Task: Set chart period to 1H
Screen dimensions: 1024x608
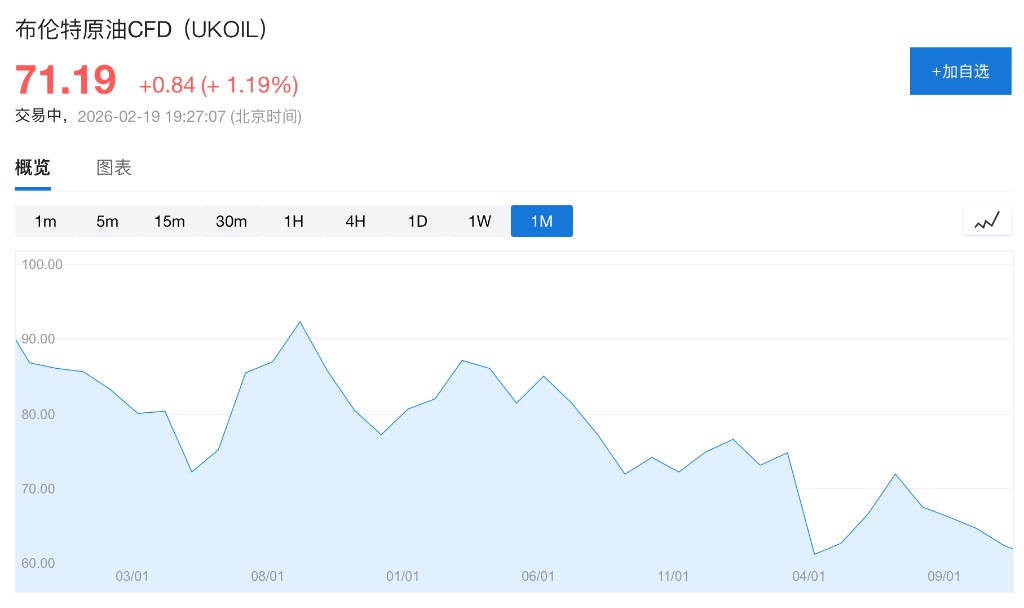Action: (x=293, y=221)
